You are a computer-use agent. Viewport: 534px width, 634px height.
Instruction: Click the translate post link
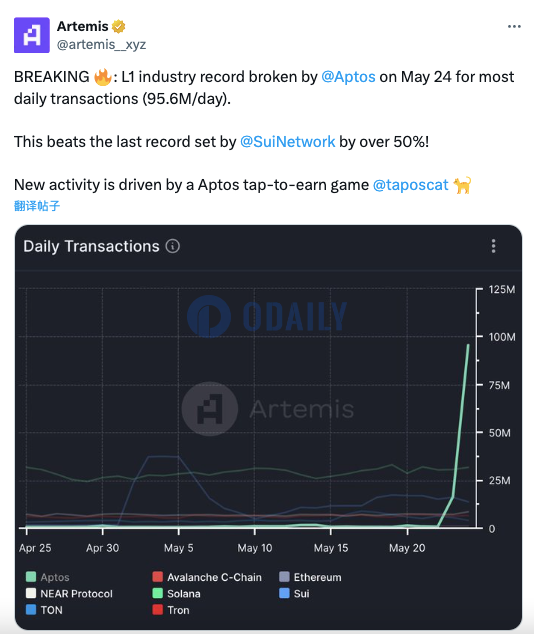pyautogui.click(x=37, y=206)
